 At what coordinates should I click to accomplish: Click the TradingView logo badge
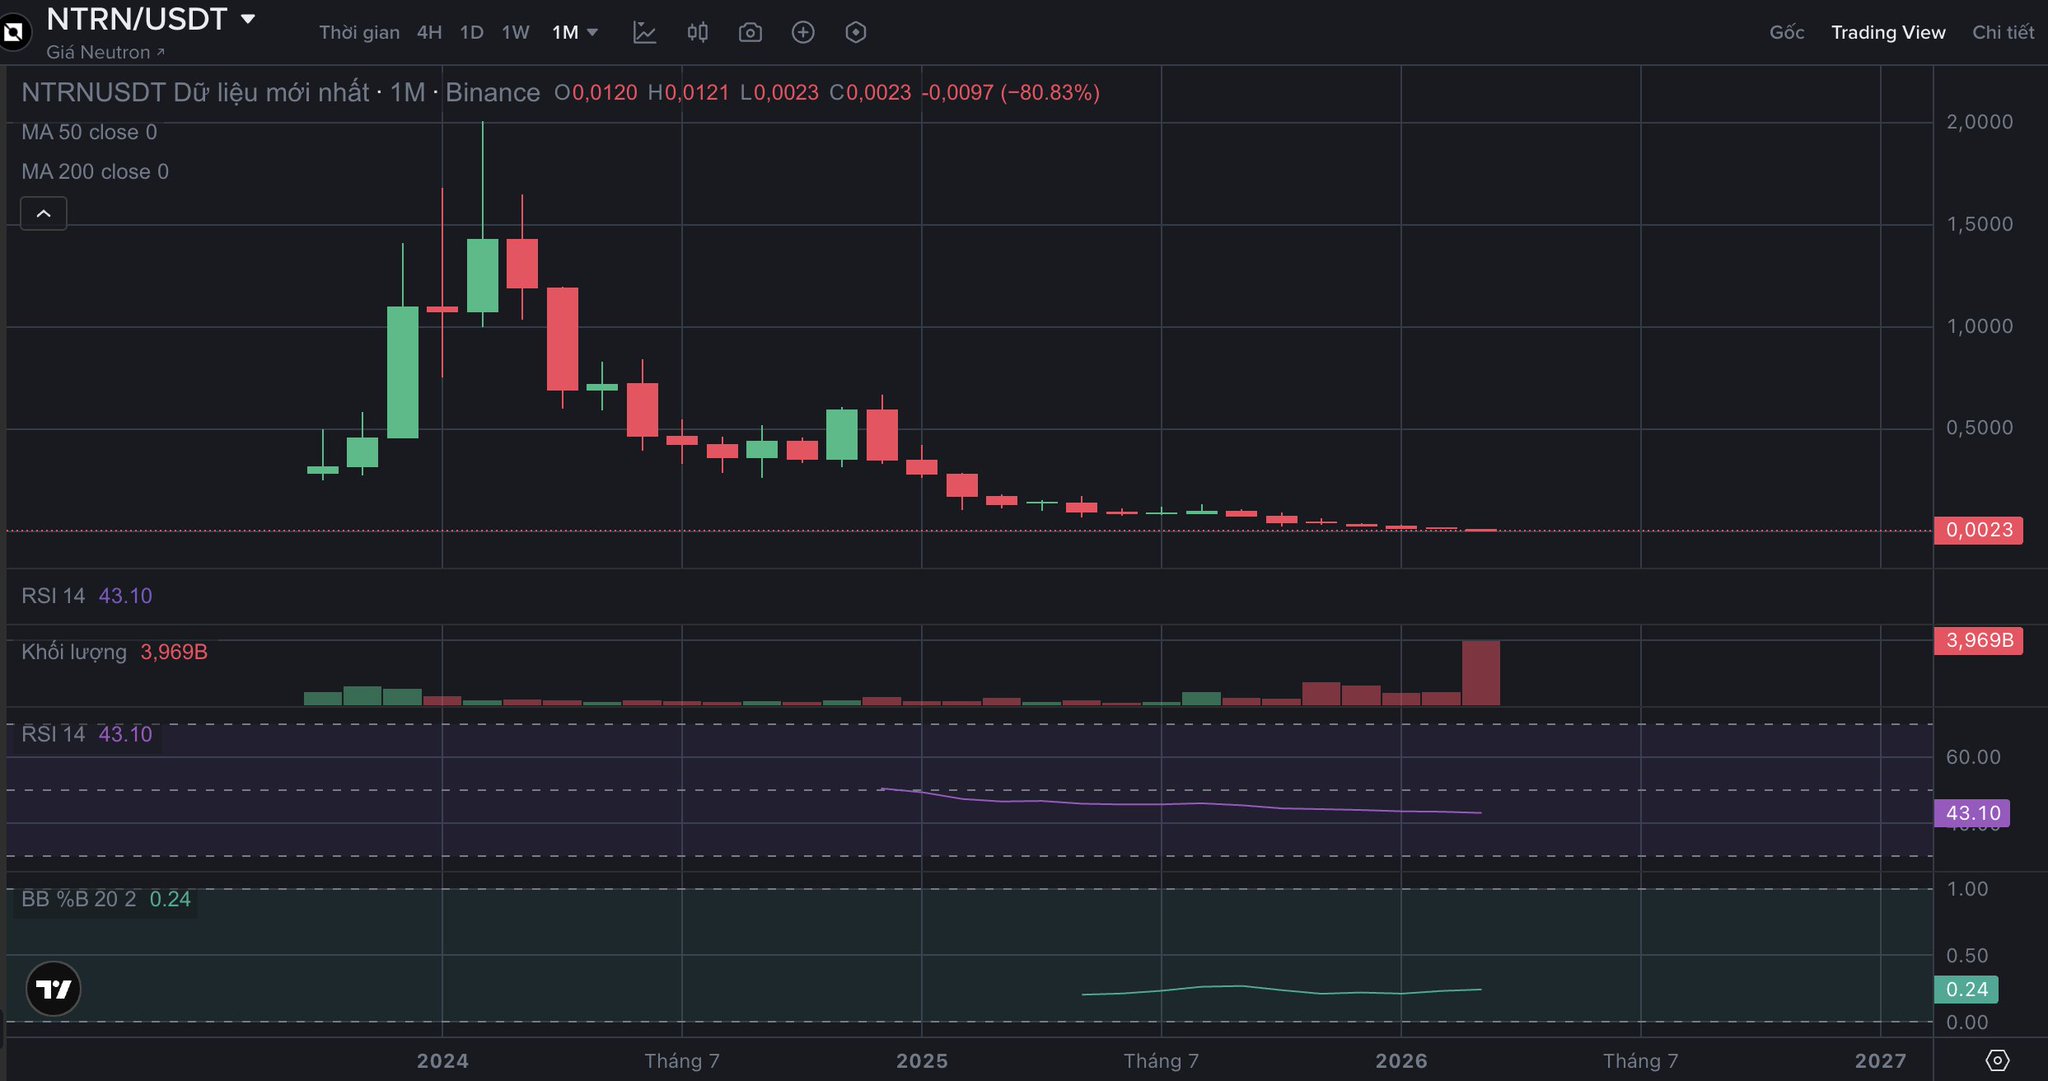tap(53, 989)
